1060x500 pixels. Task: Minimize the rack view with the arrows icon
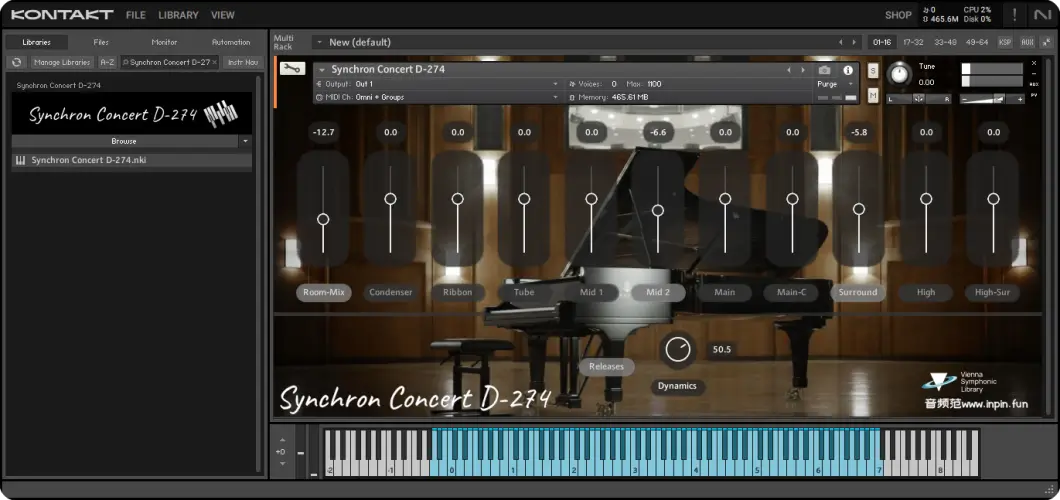click(x=1047, y=42)
